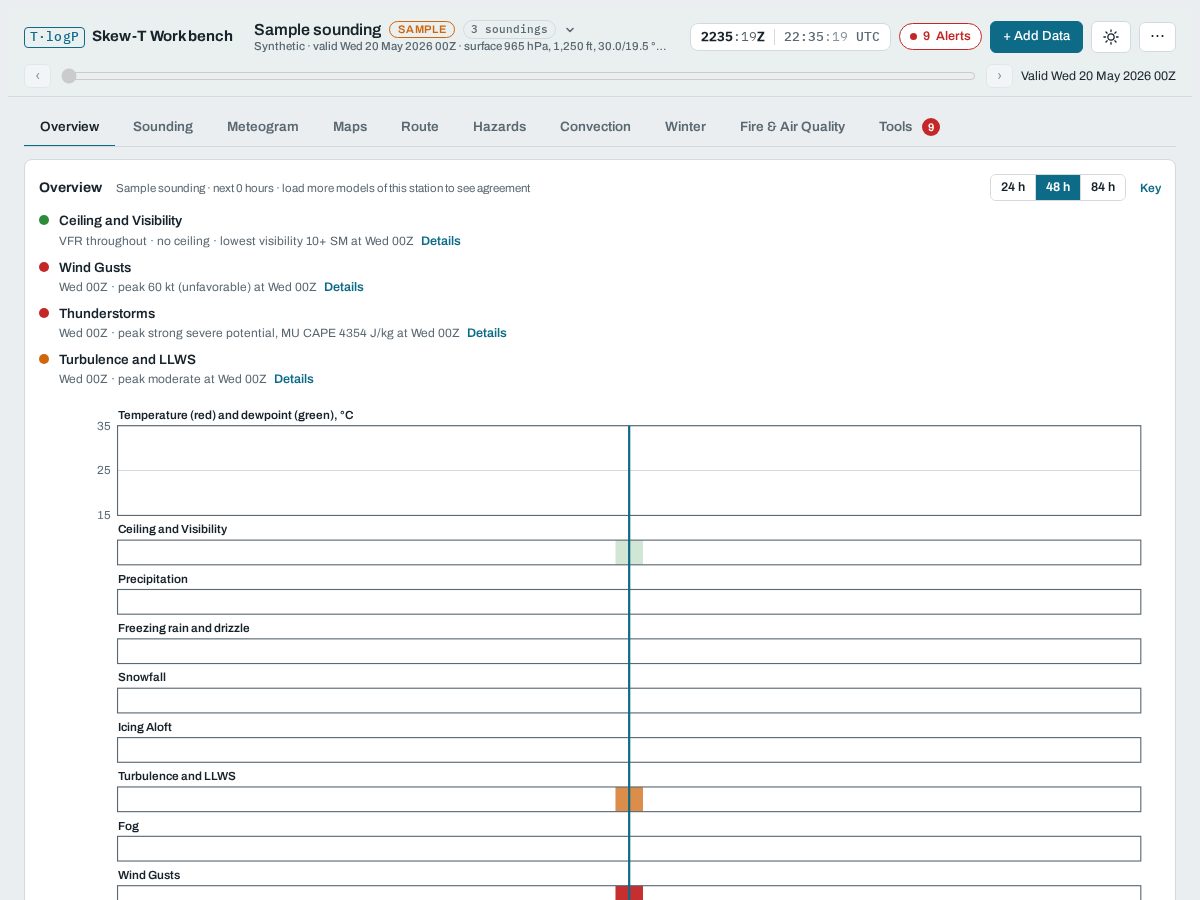The width and height of the screenshot is (1200, 900).
Task: Open the Route tab
Action: (420, 127)
